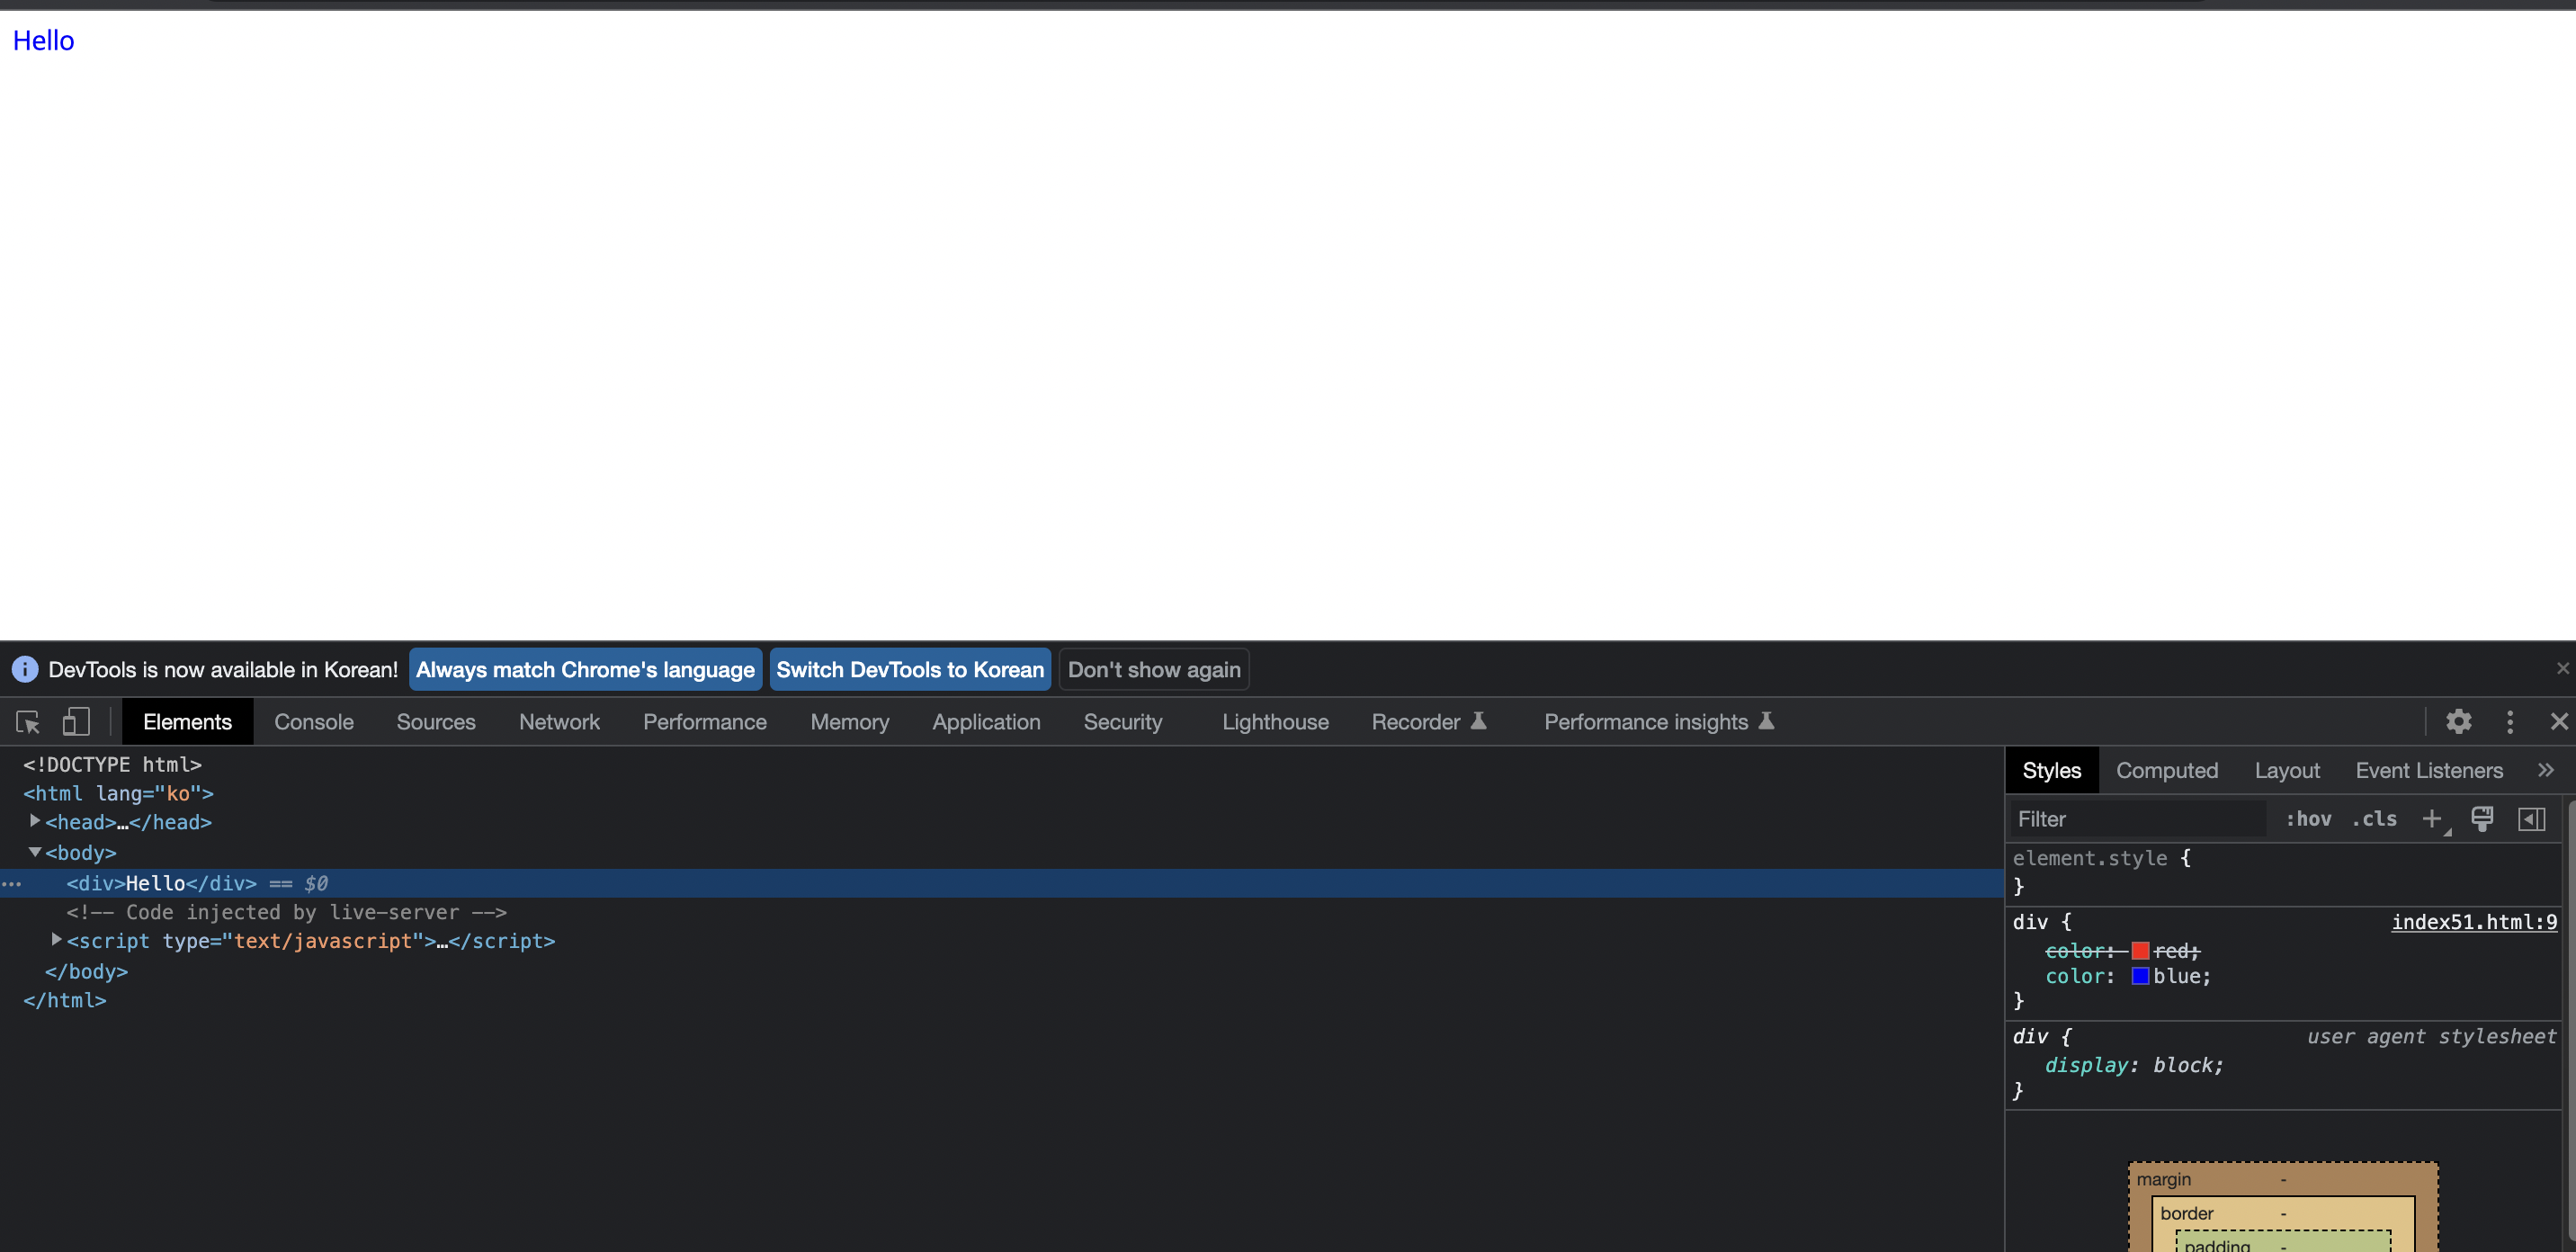Image resolution: width=2576 pixels, height=1252 pixels.
Task: Click the blue color swatch
Action: 2140,976
